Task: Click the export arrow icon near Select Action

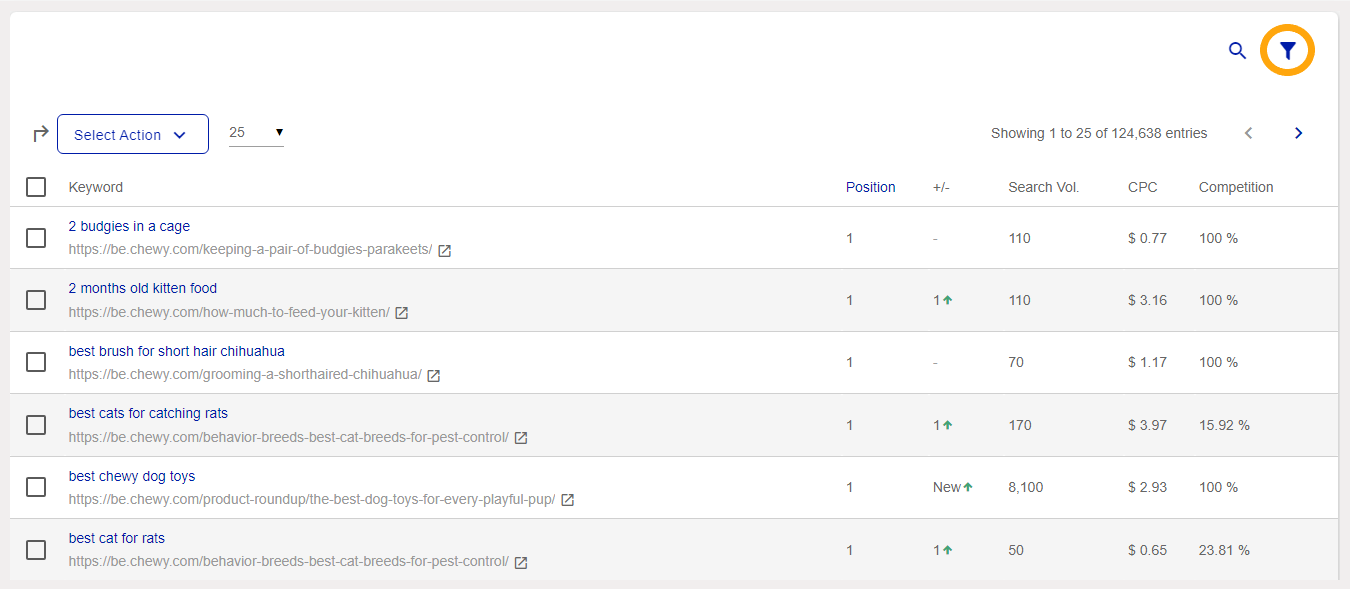Action: [40, 132]
